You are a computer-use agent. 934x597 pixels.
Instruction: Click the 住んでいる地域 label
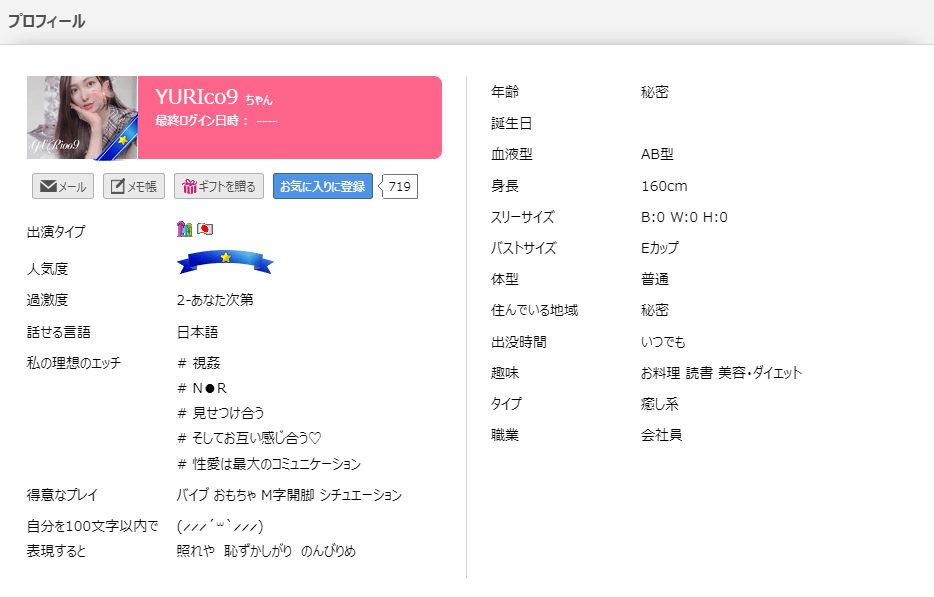tap(534, 310)
